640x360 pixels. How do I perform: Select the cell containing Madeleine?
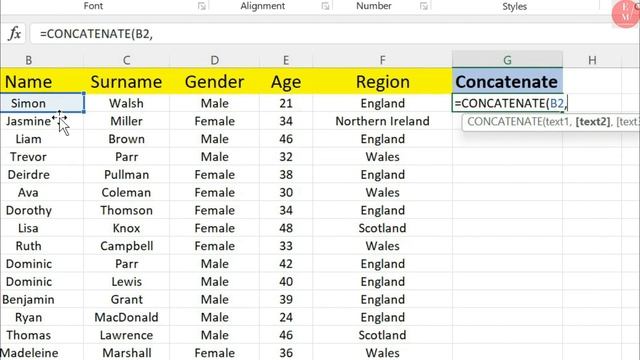[x=42, y=352]
